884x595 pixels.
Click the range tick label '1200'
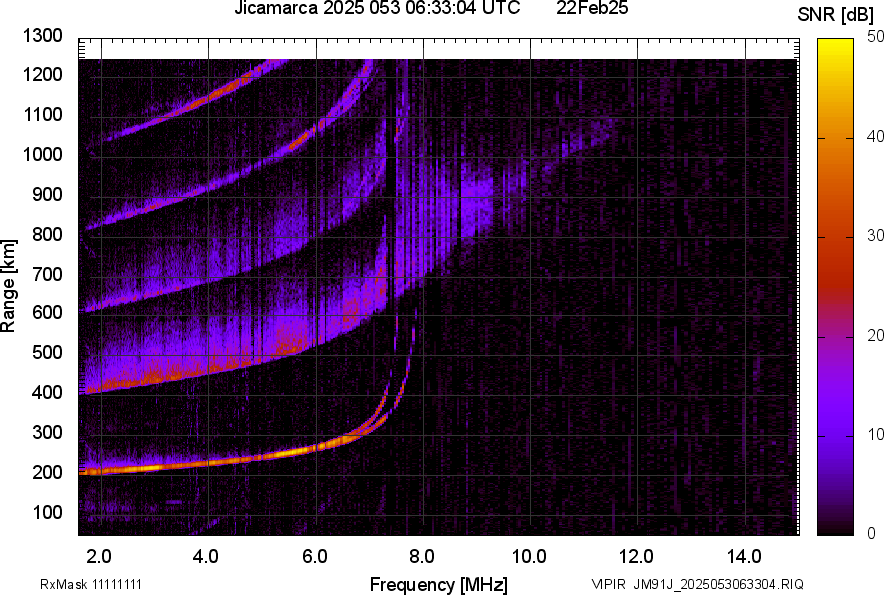click(42, 74)
